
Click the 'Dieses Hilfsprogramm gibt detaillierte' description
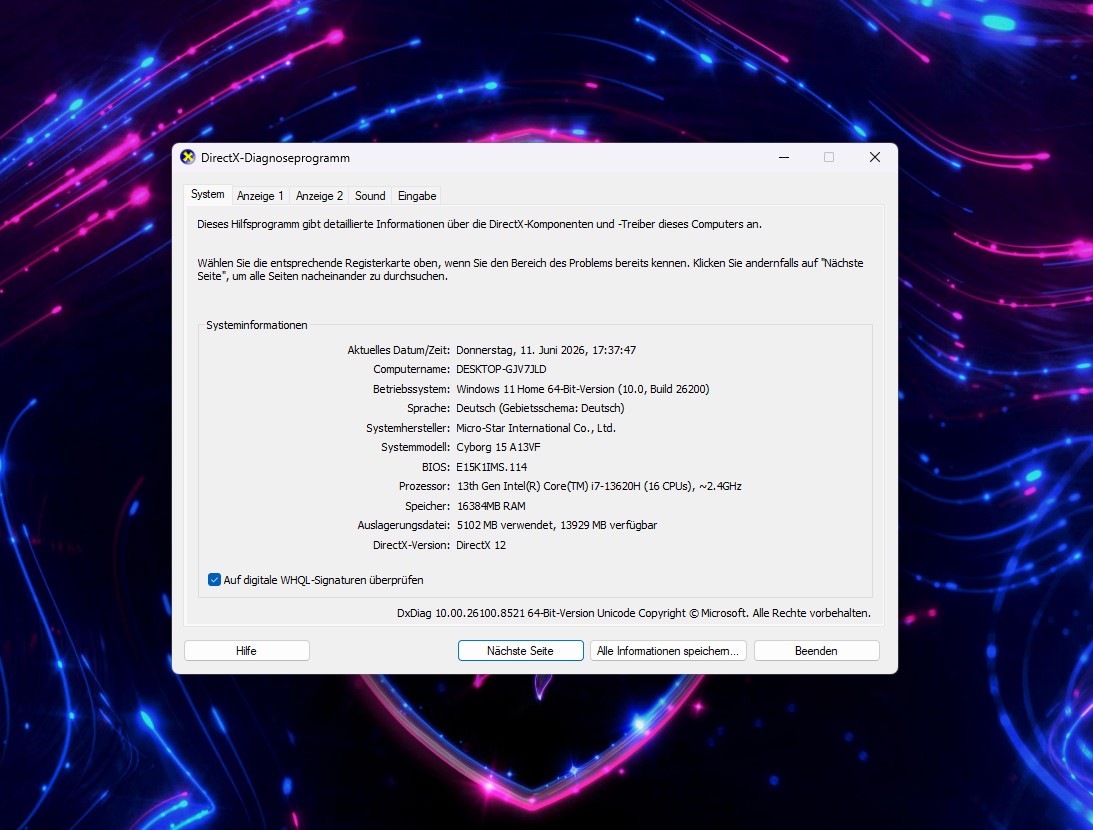pos(480,224)
